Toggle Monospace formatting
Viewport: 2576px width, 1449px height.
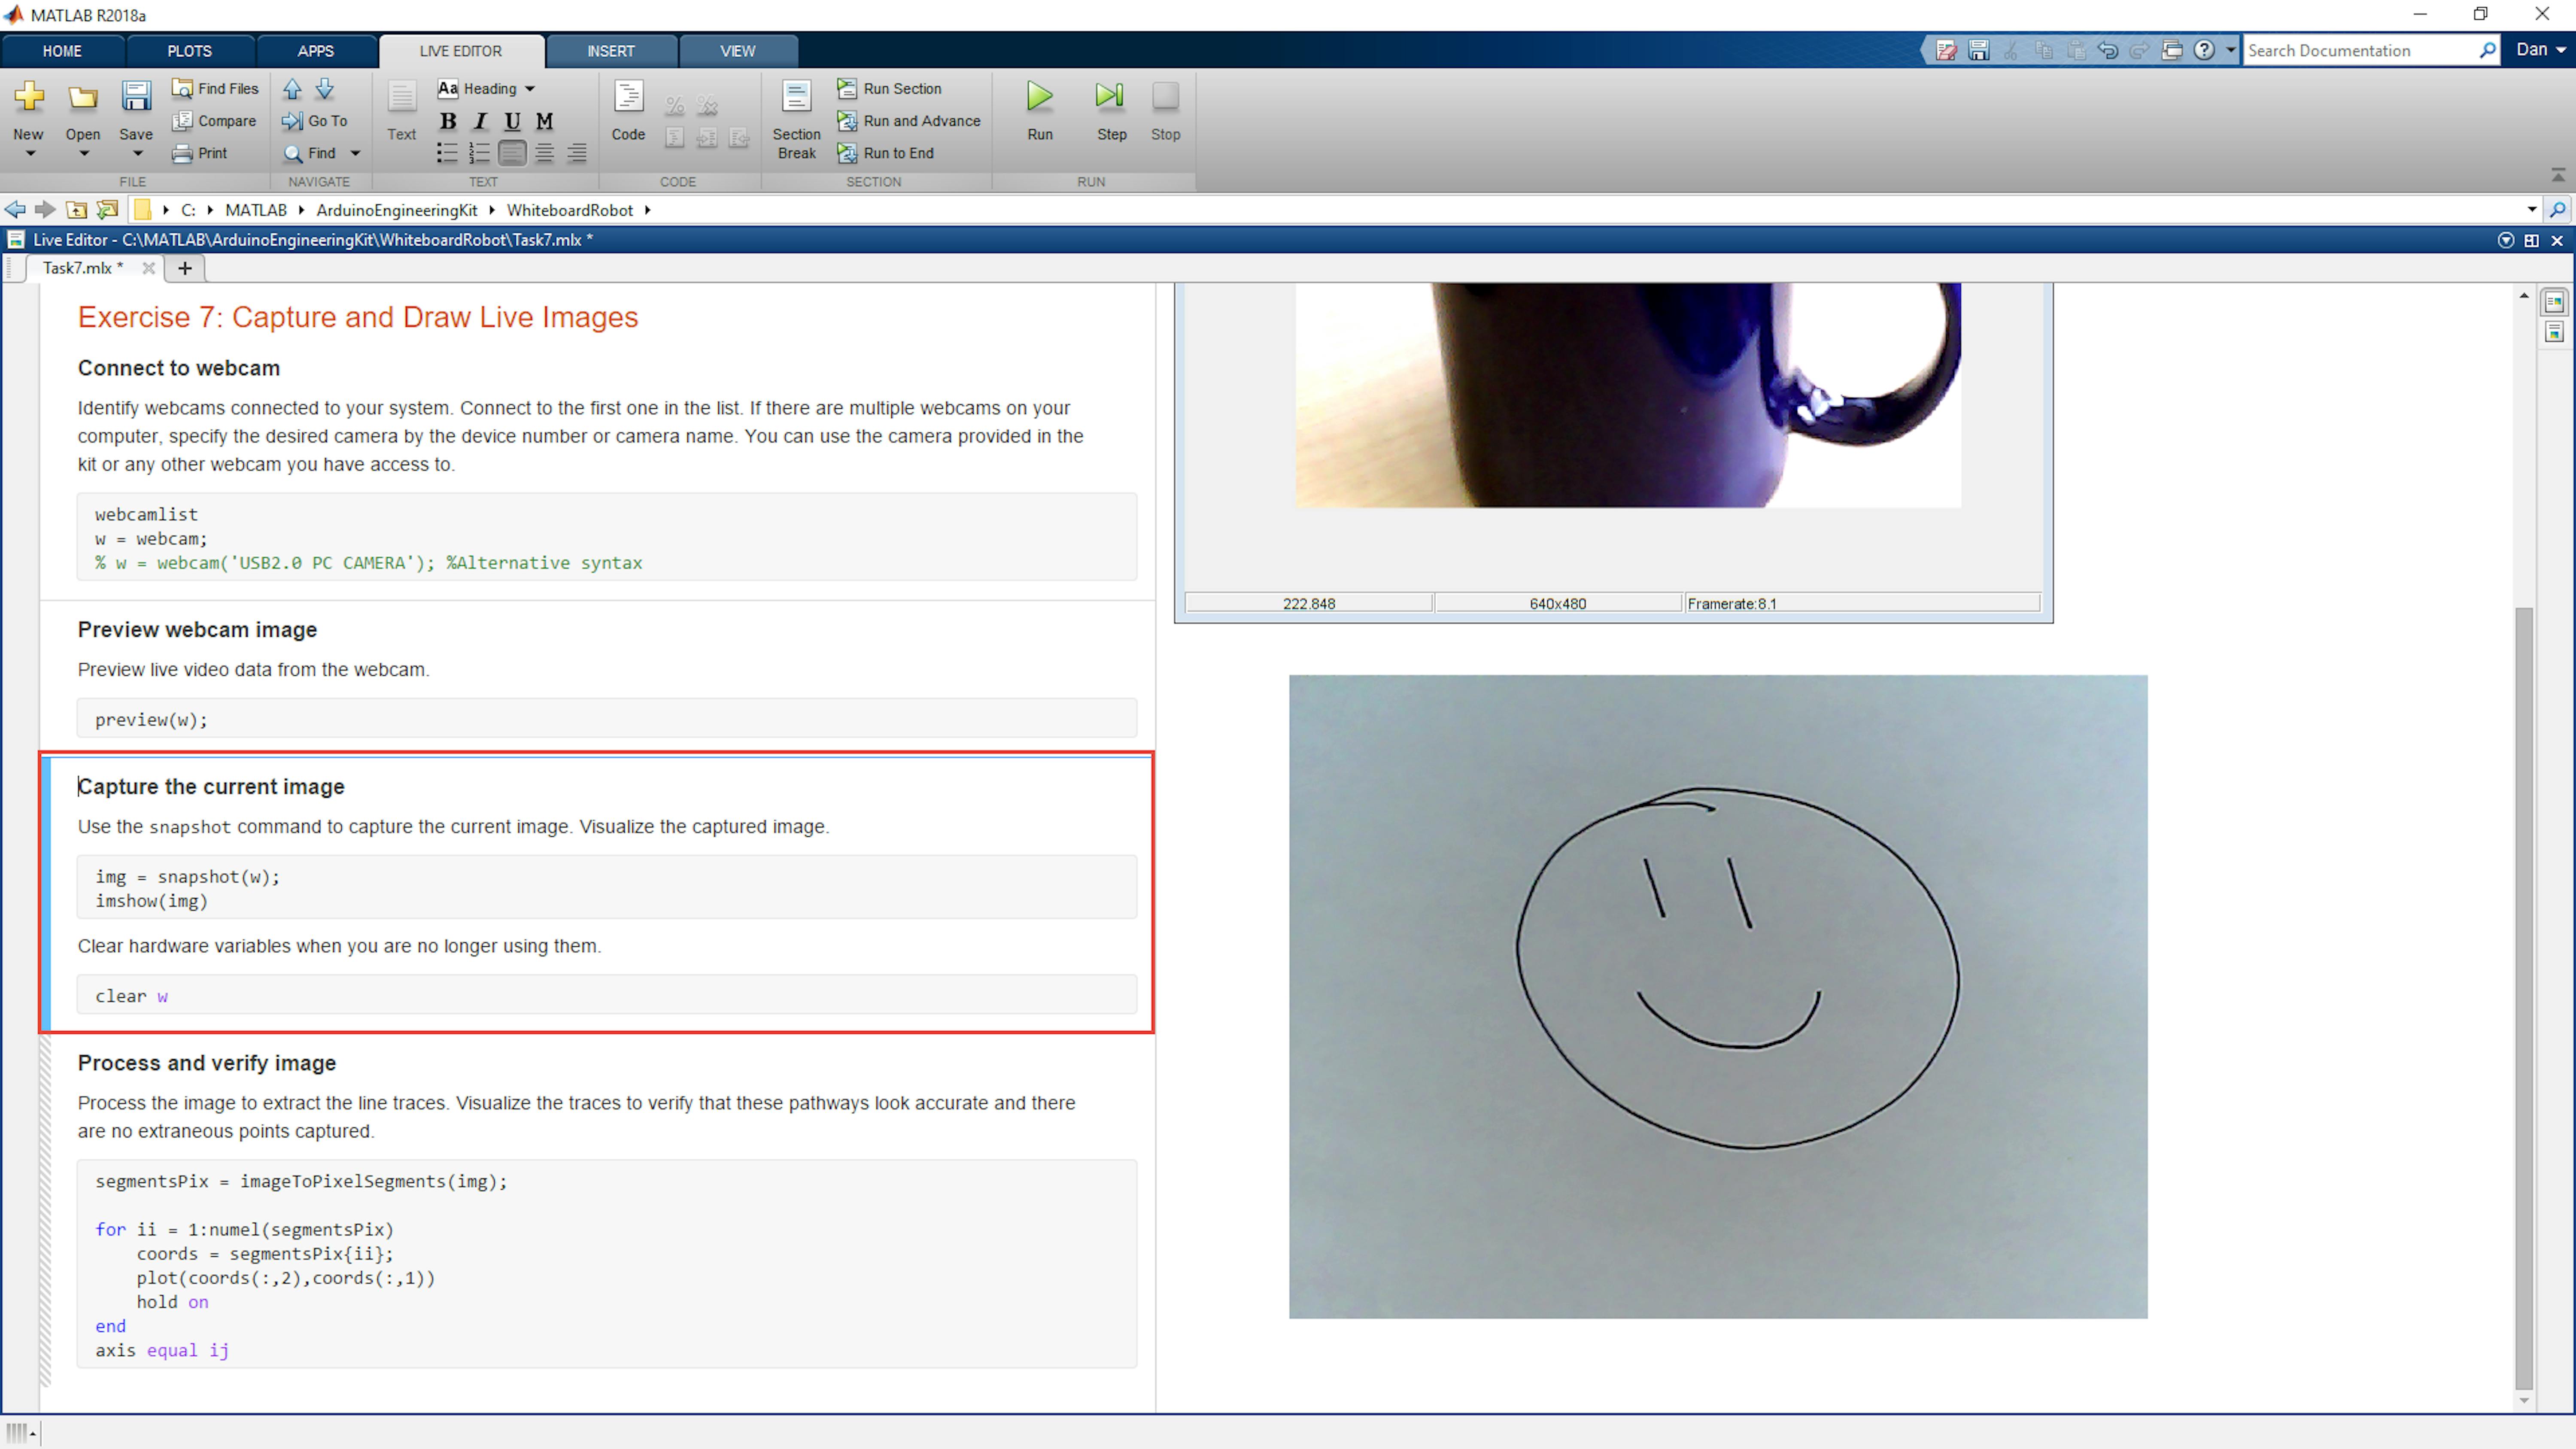[544, 121]
